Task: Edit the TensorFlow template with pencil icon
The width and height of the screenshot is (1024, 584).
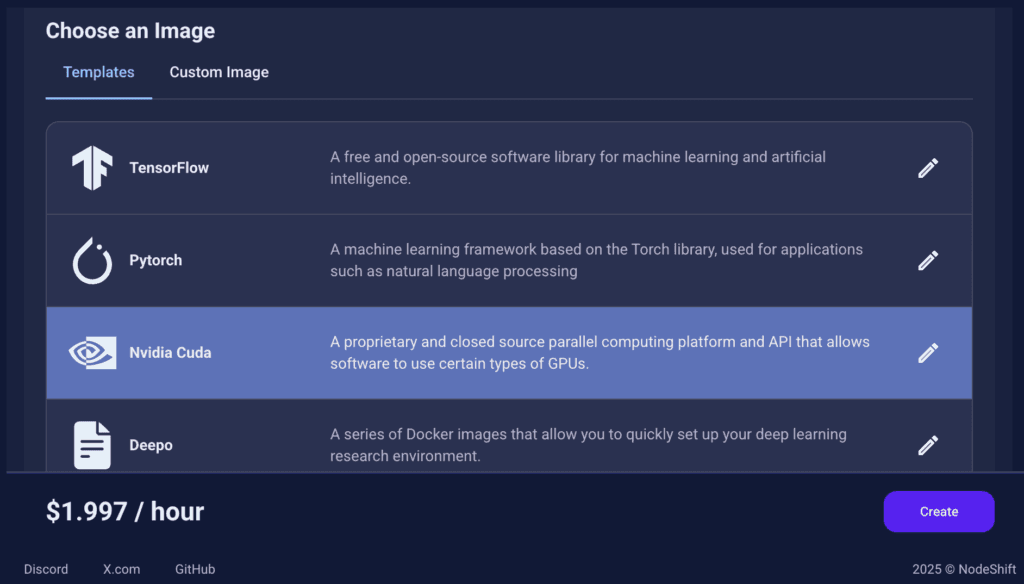Action: point(928,168)
